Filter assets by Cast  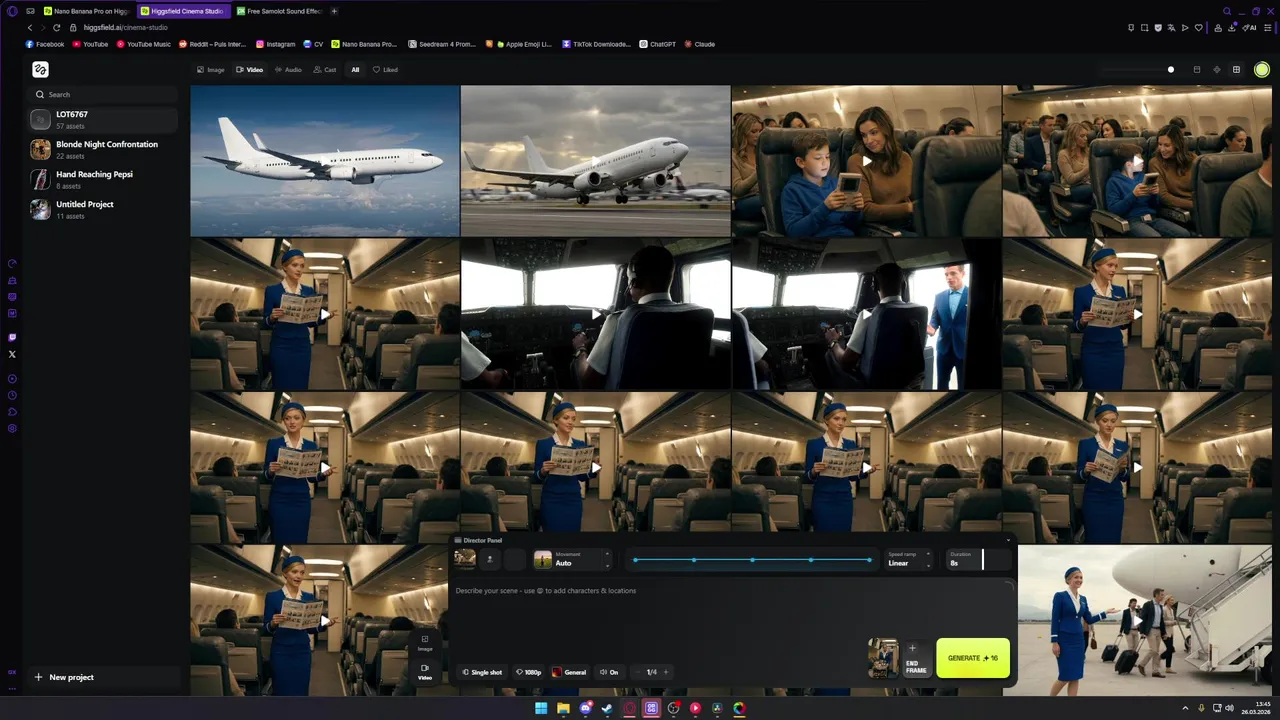tap(325, 70)
